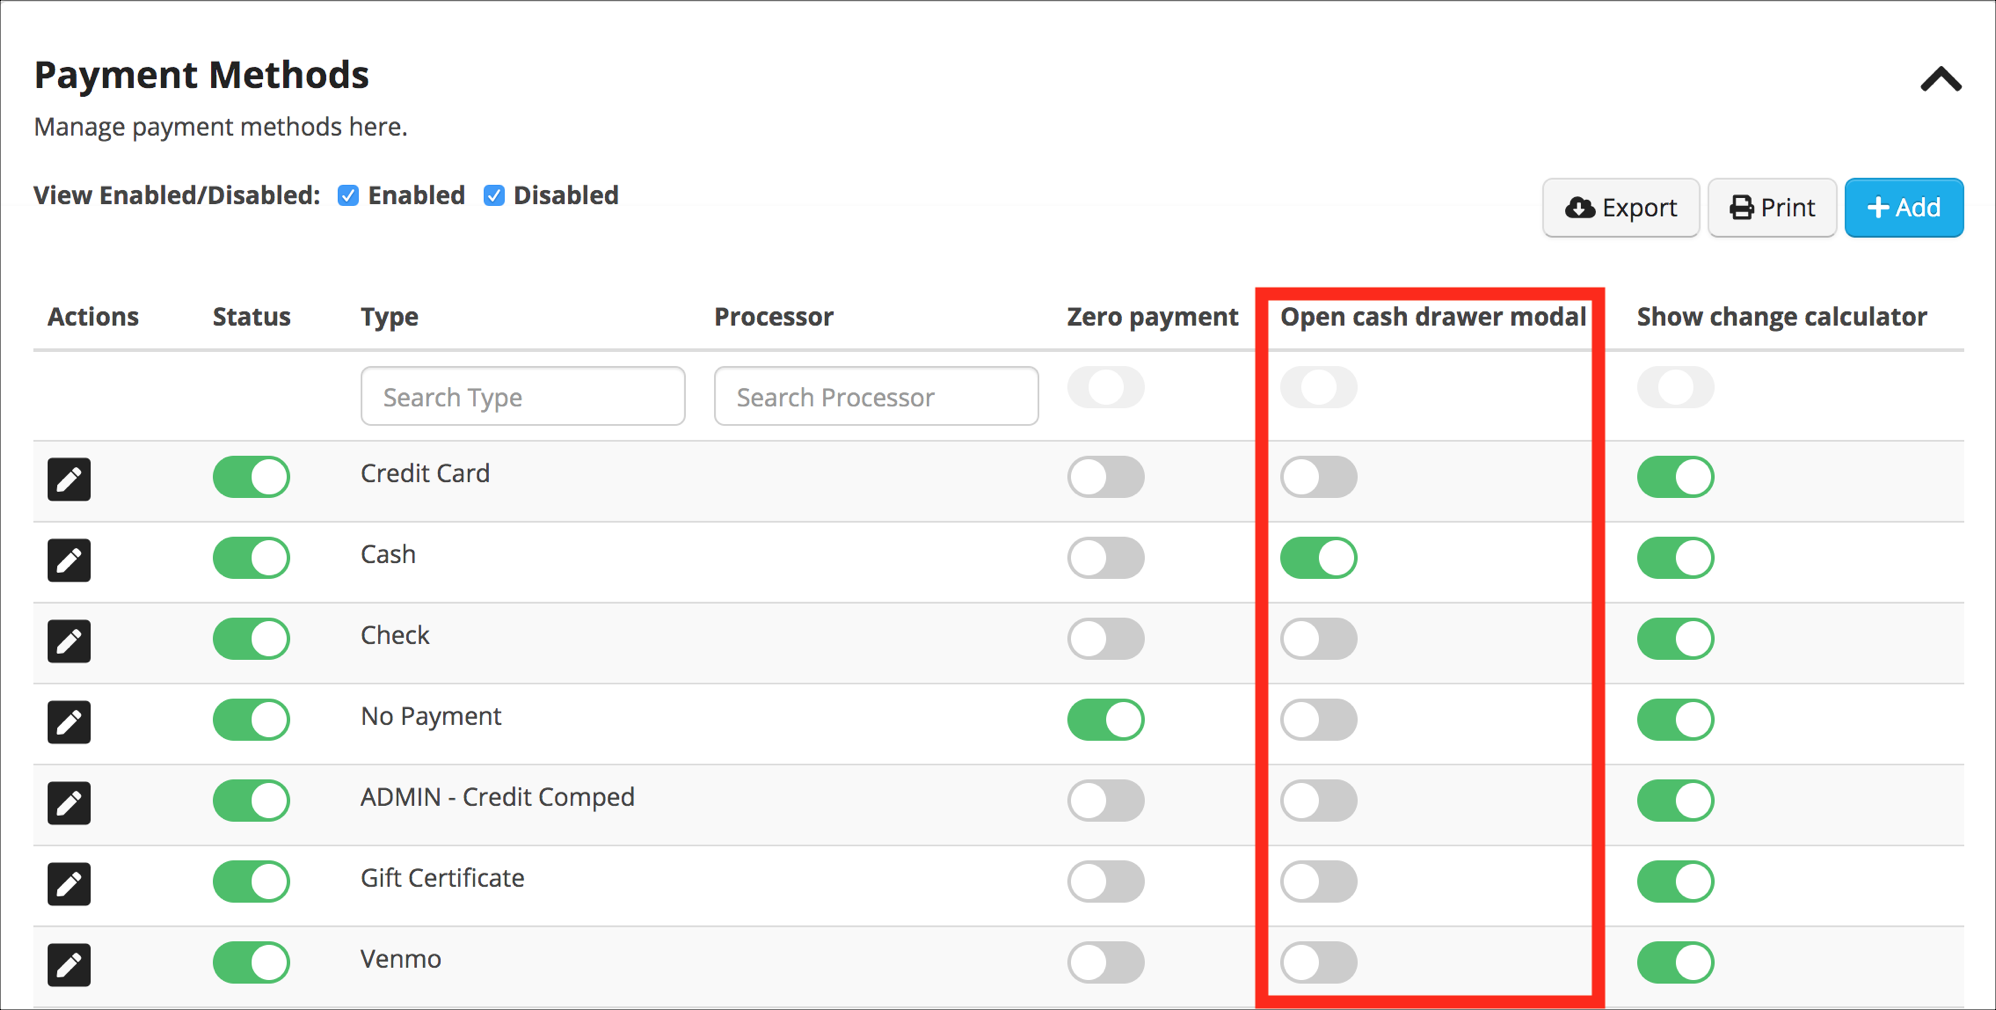Toggle Venmo status switch off
The height and width of the screenshot is (1010, 1996).
pos(251,963)
